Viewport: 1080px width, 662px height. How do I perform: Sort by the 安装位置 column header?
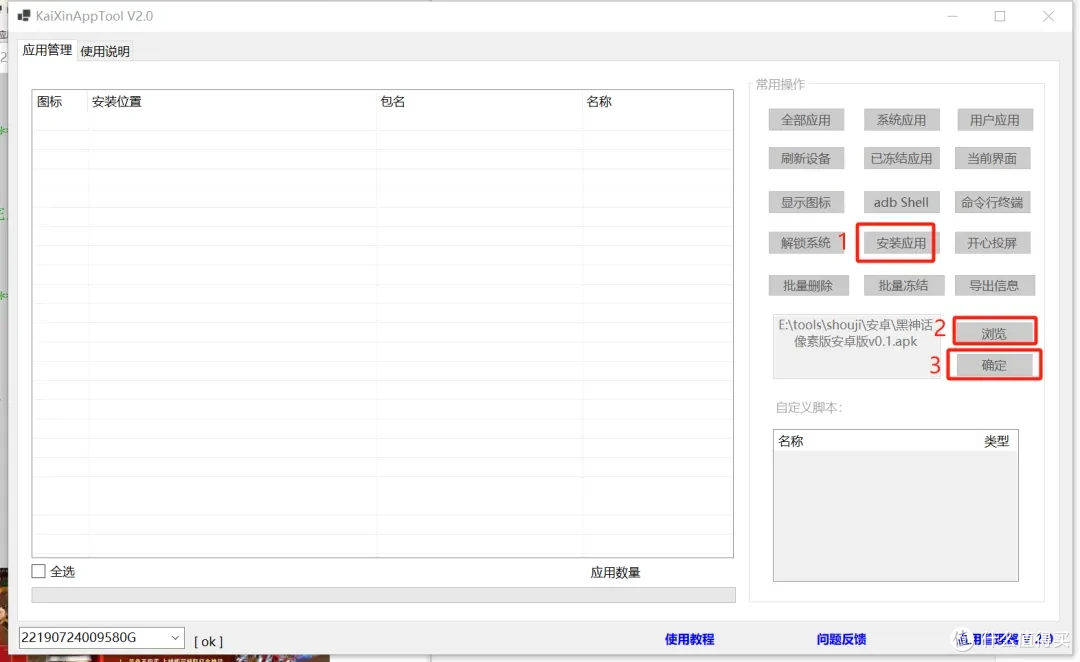[x=231, y=102]
